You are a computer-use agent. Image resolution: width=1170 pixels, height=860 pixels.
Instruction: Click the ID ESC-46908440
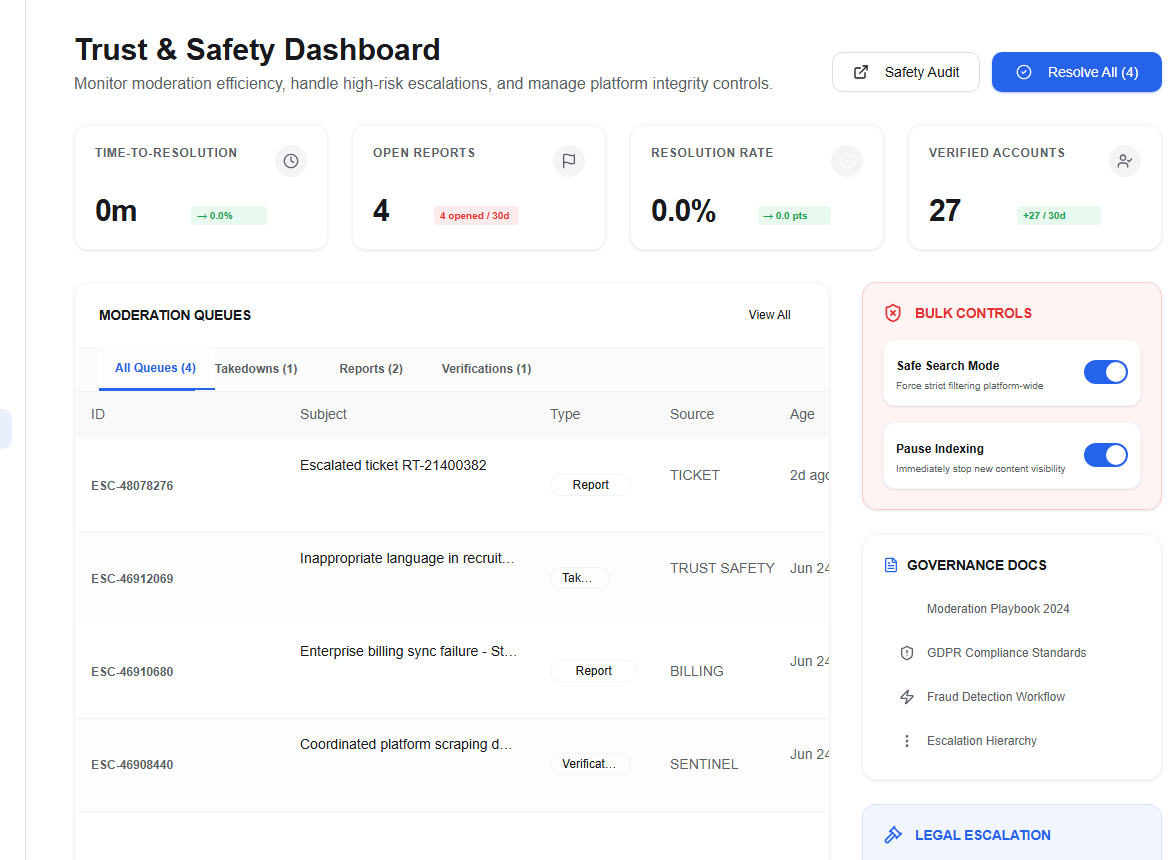132,765
